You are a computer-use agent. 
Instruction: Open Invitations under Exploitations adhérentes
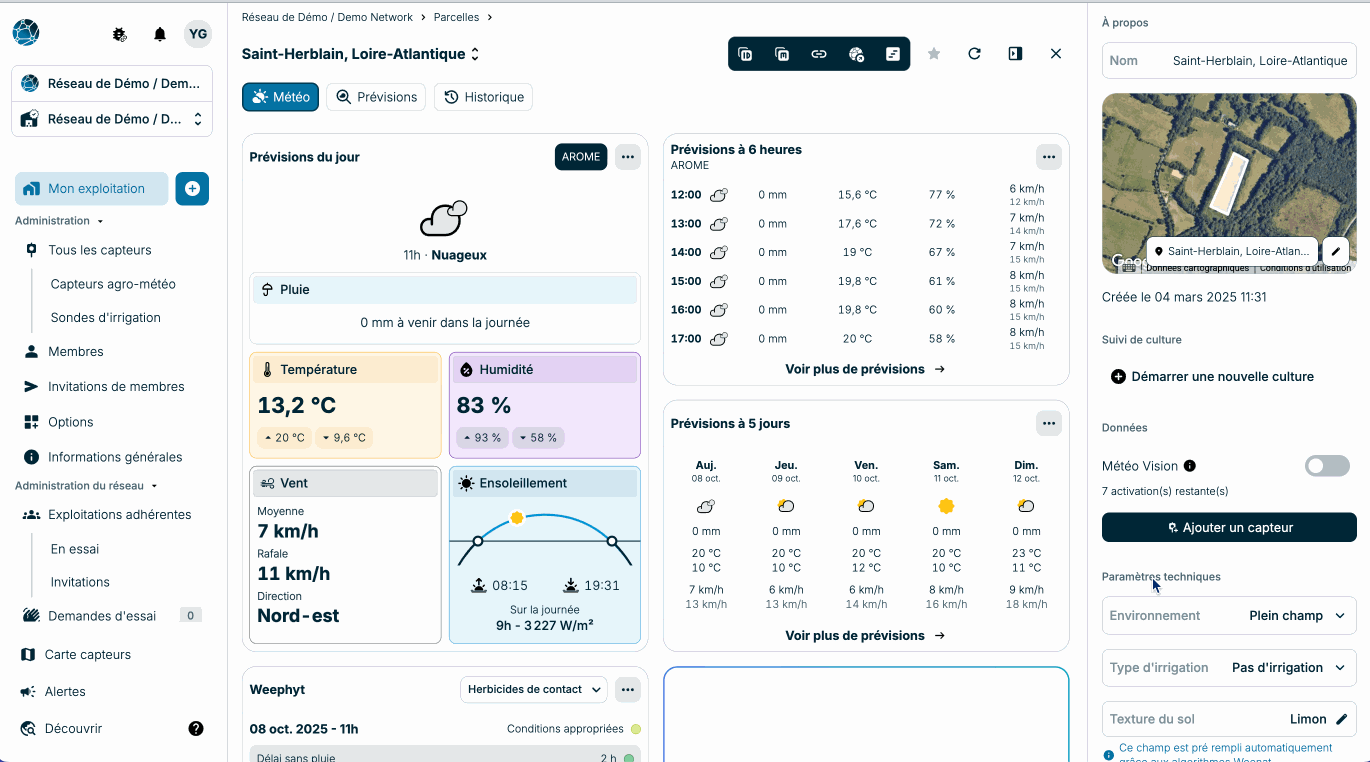click(80, 582)
